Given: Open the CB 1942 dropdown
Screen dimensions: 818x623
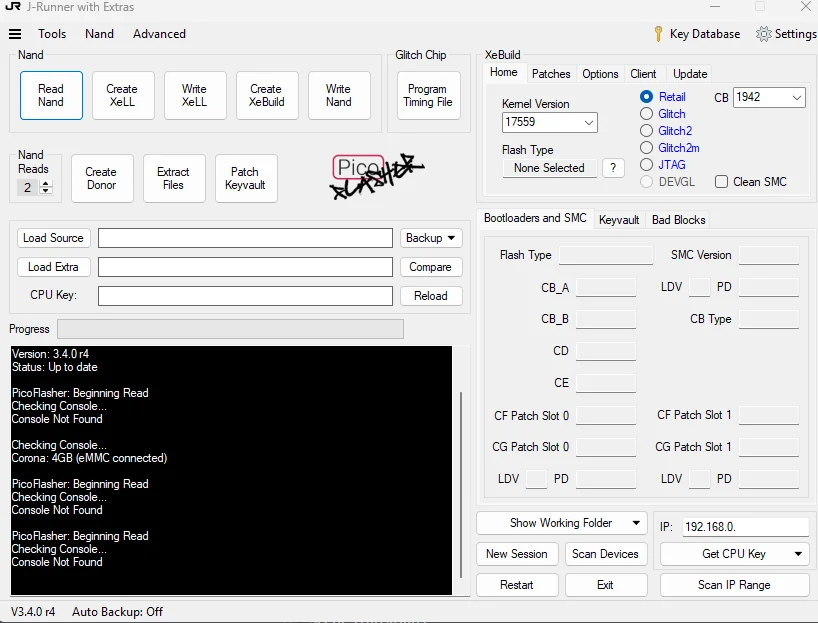Looking at the screenshot, I should (769, 98).
